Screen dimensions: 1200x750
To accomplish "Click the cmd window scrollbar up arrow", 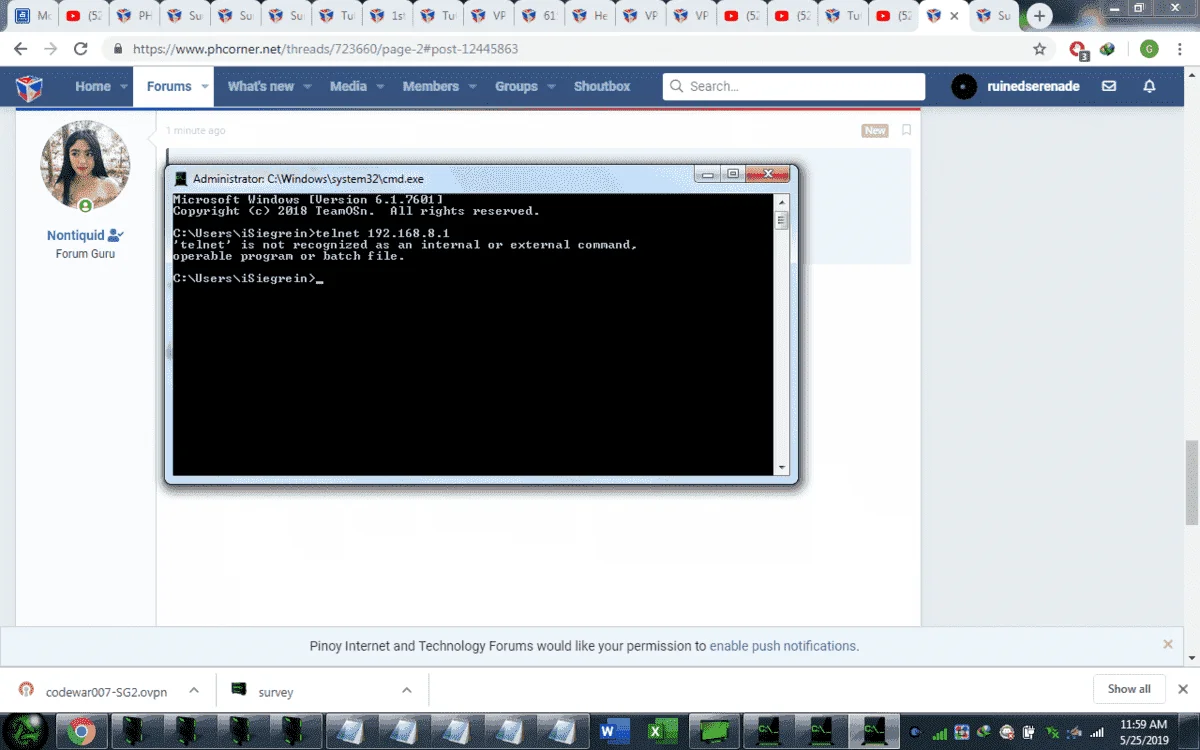I will click(782, 202).
